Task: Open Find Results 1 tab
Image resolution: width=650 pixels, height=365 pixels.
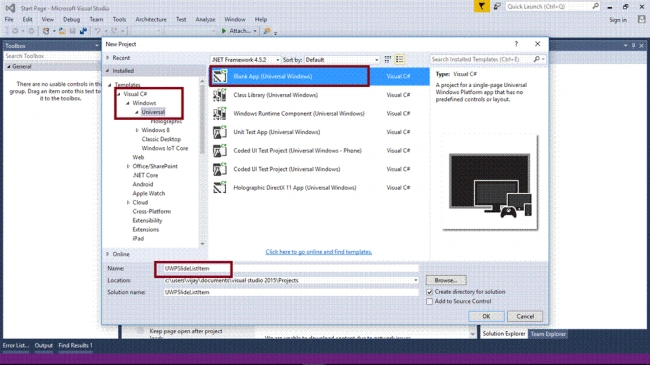Action: tap(75, 346)
